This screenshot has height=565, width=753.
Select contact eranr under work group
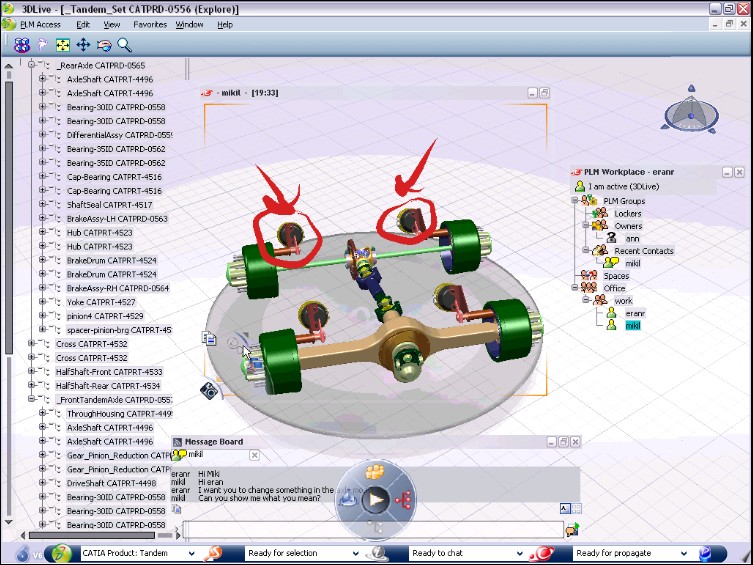635,313
